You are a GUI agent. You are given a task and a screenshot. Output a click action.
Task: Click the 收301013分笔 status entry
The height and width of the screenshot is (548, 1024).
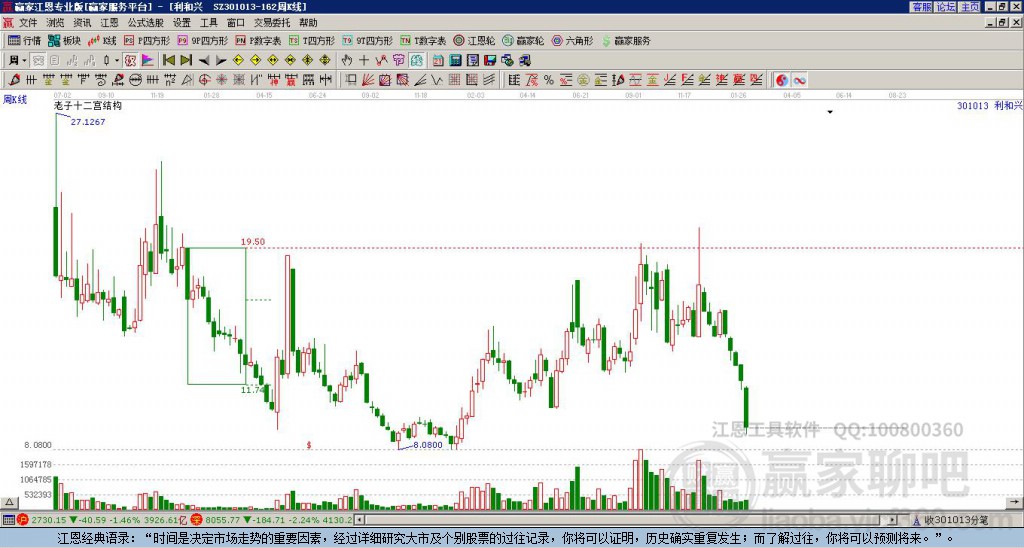955,520
